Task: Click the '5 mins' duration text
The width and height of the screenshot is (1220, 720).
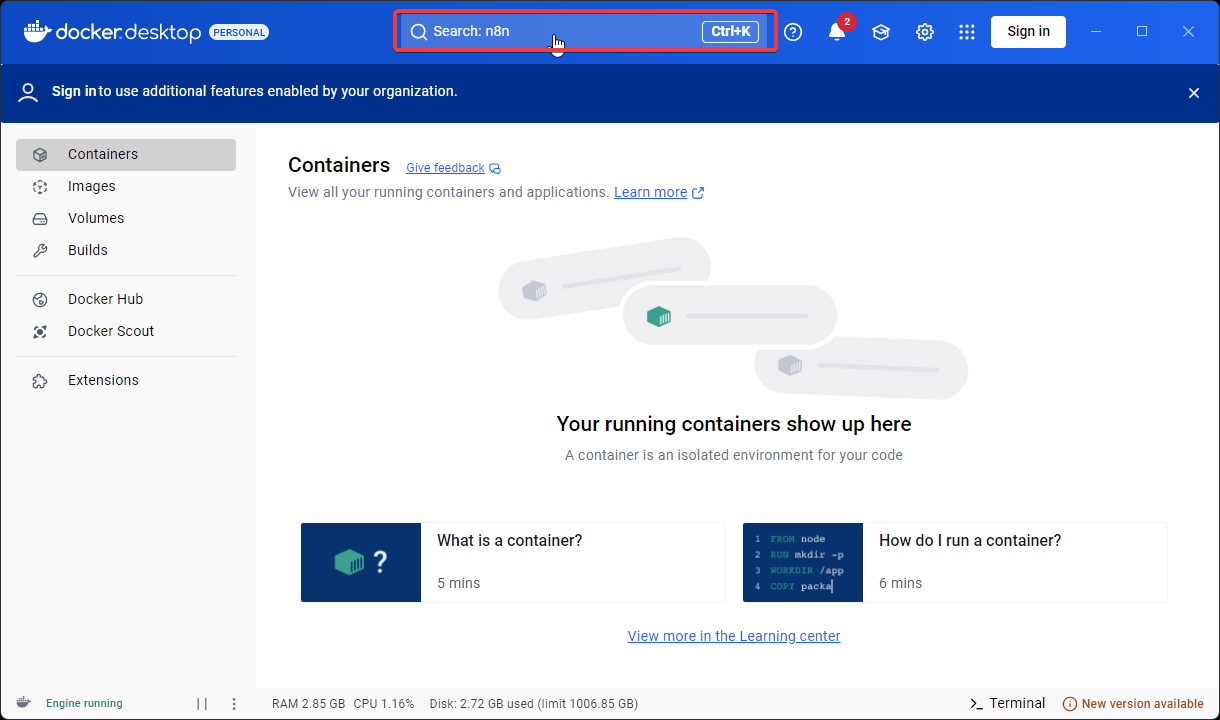Action: tap(459, 583)
